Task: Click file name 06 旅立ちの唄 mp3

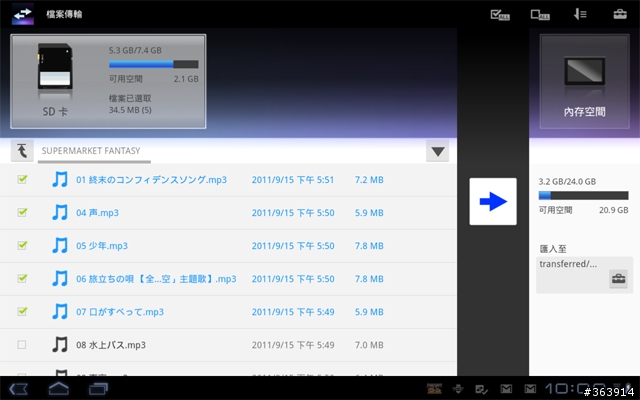Action: (156, 279)
